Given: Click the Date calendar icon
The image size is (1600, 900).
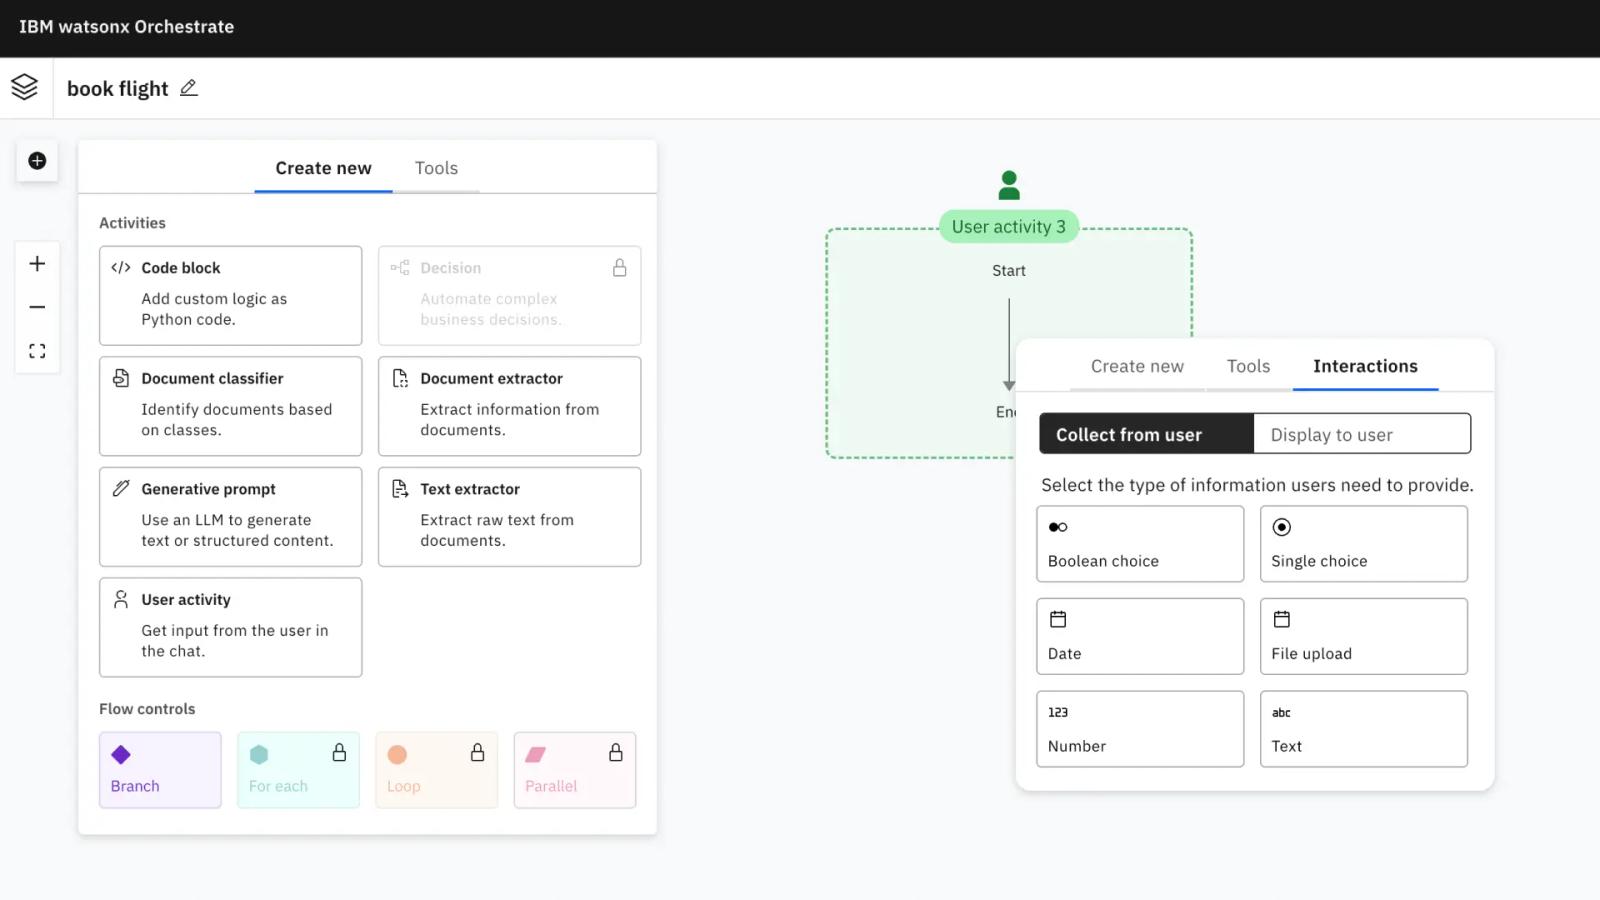Looking at the screenshot, I should point(1058,619).
